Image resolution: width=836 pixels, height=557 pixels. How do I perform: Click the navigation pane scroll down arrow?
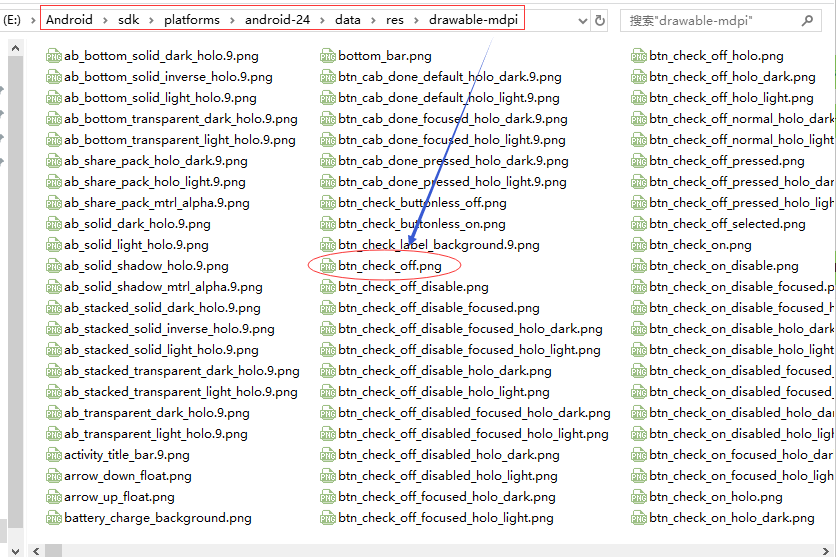[x=15, y=551]
